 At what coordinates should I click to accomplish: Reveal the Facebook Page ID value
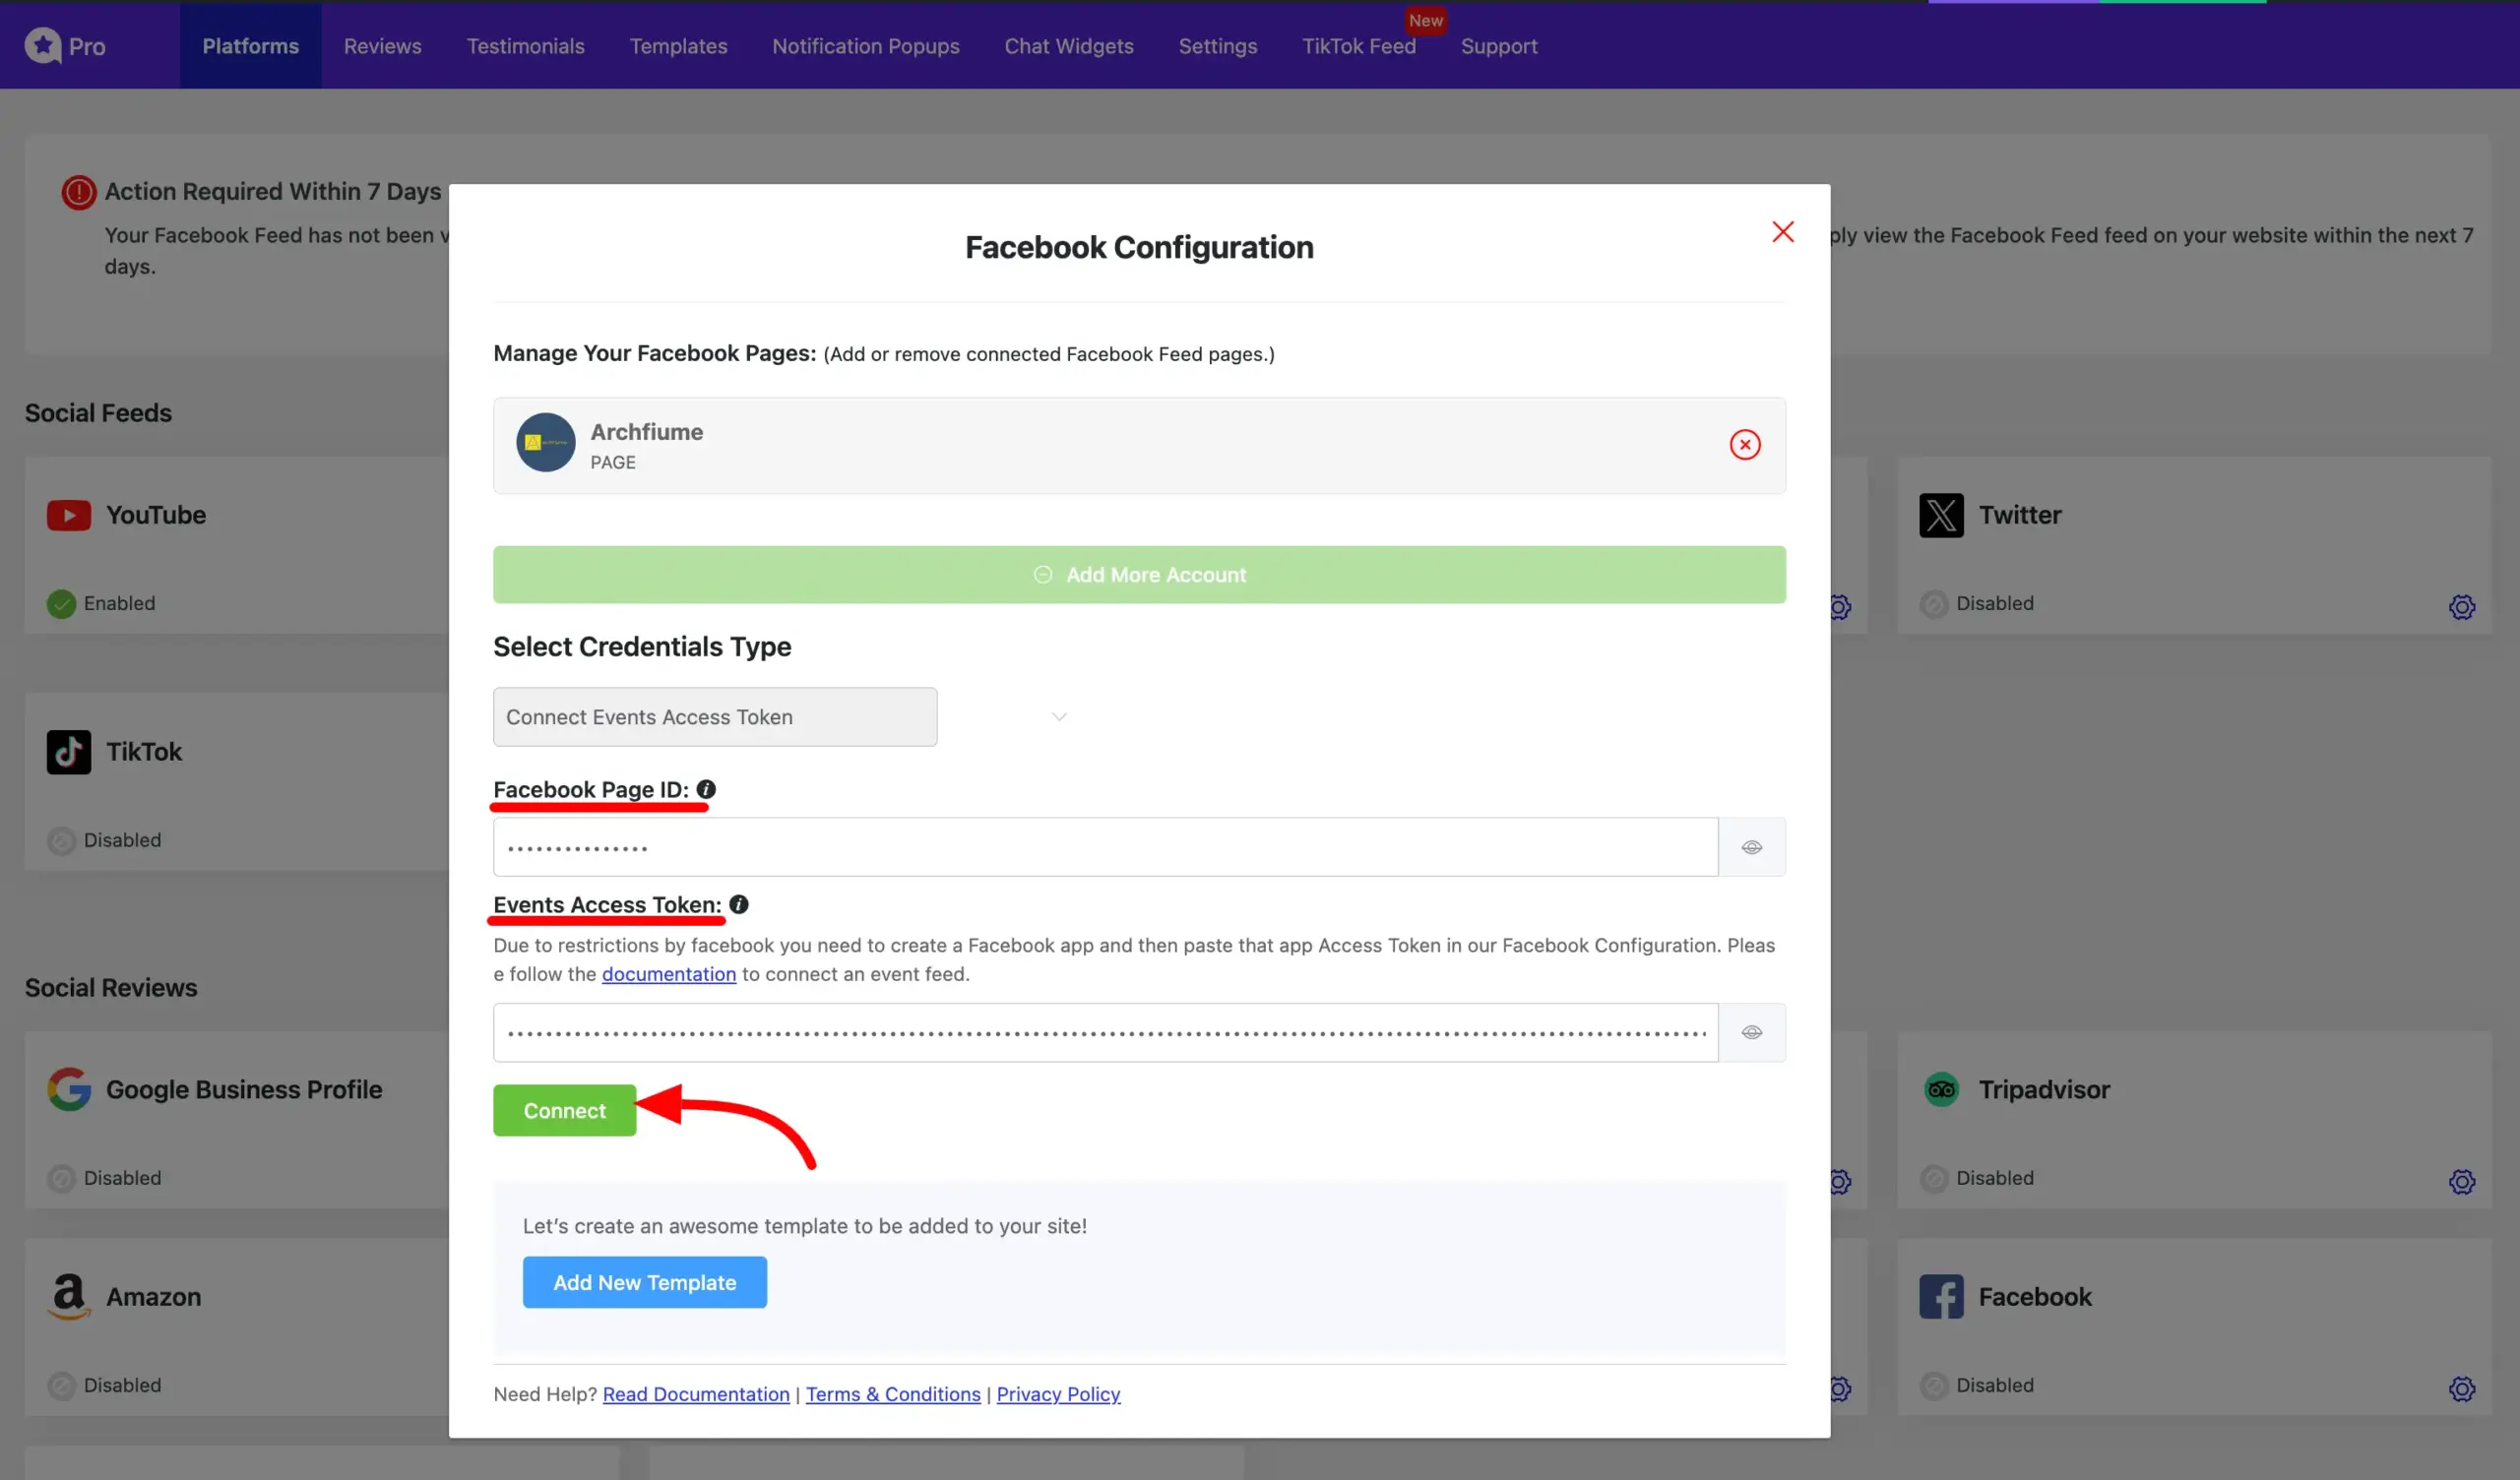pos(1750,847)
